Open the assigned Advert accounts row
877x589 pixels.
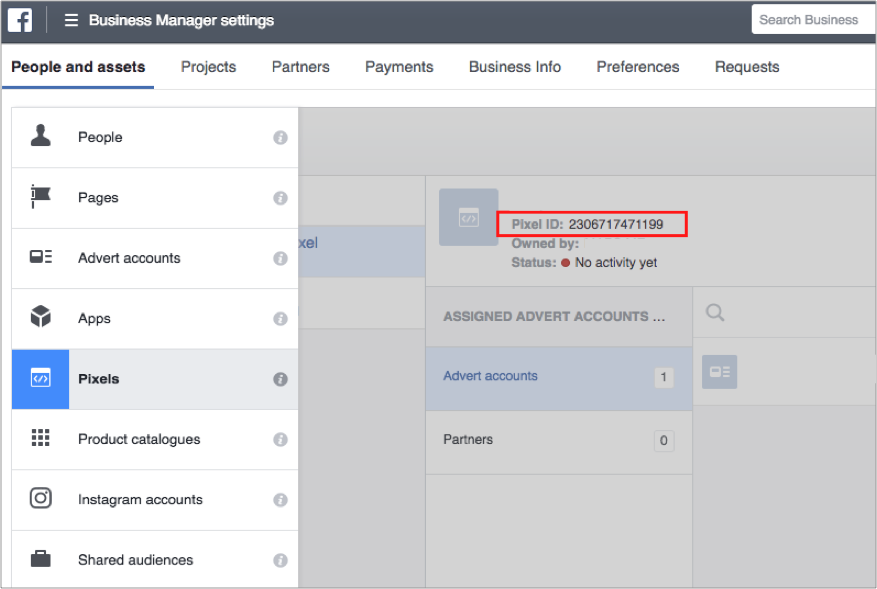(x=559, y=378)
